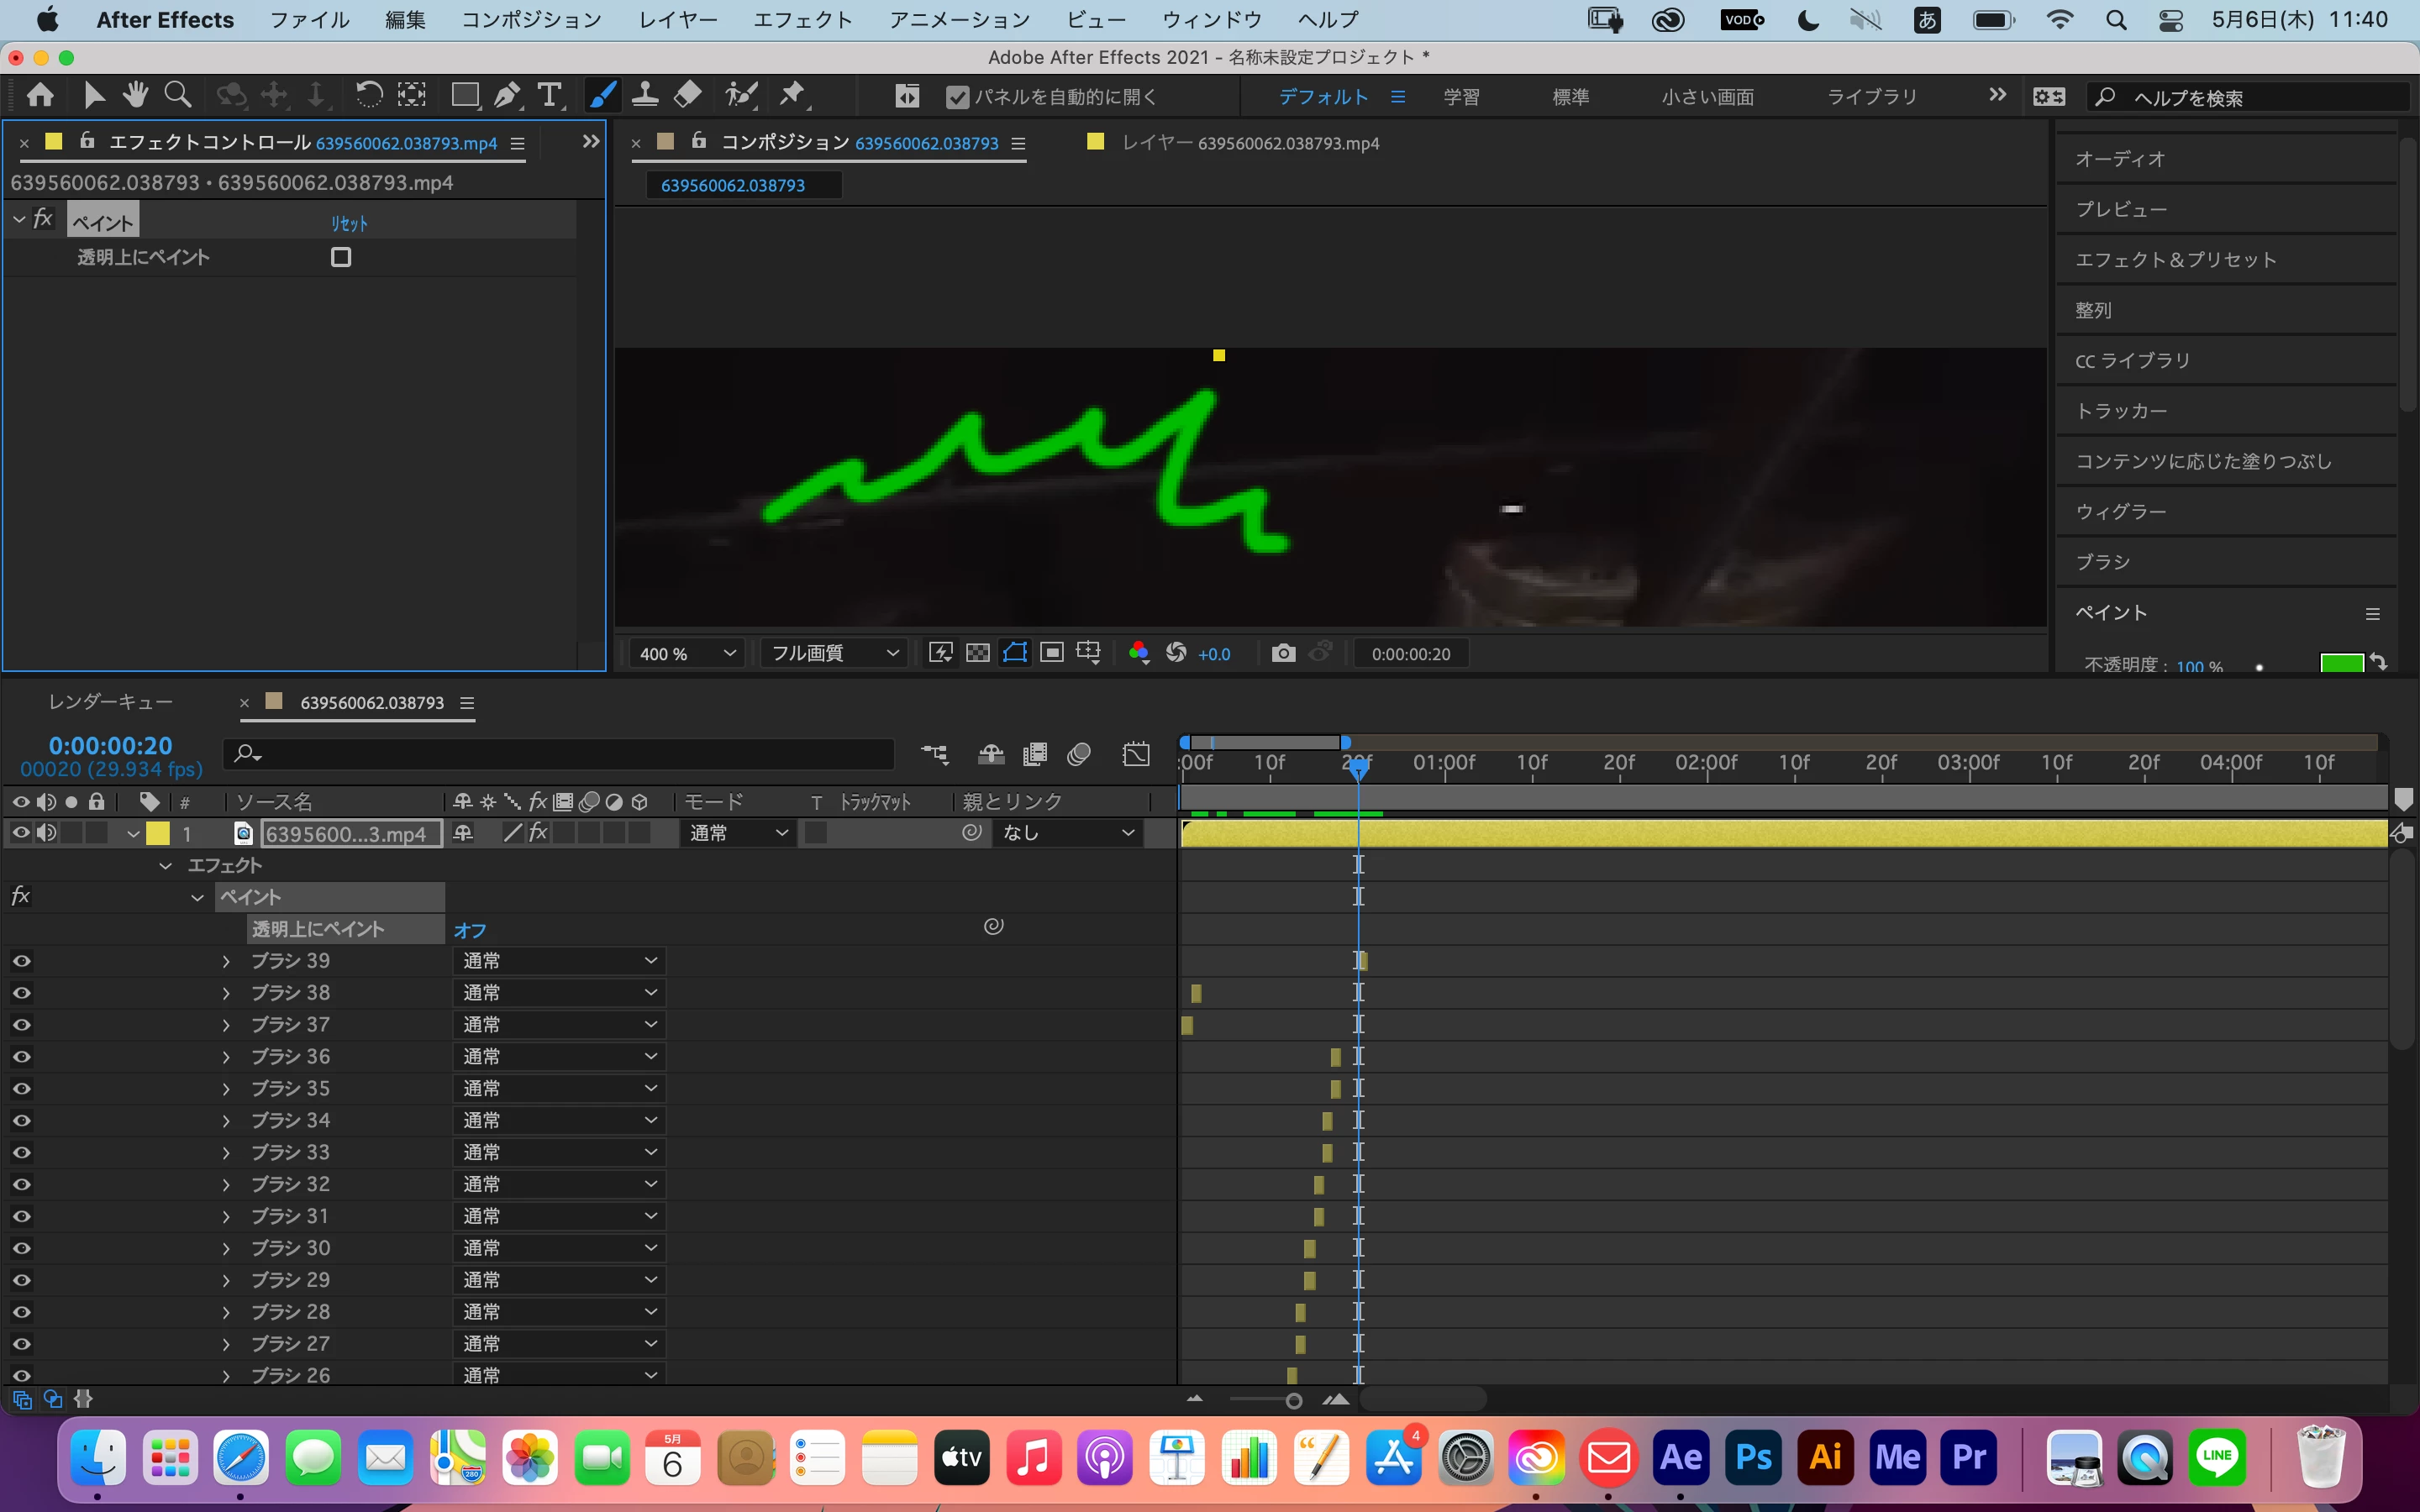Select the Eraser tool
Viewport: 2420px width, 1512px height.
pos(688,95)
